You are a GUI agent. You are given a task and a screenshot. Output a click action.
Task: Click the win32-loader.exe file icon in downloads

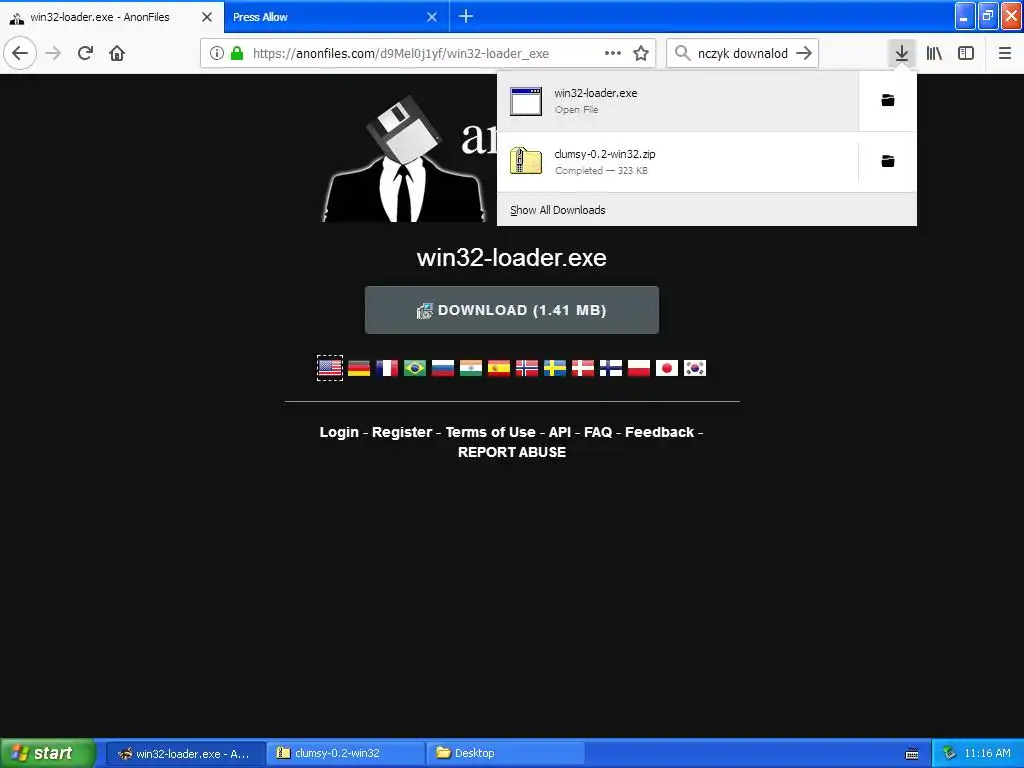[x=526, y=101]
